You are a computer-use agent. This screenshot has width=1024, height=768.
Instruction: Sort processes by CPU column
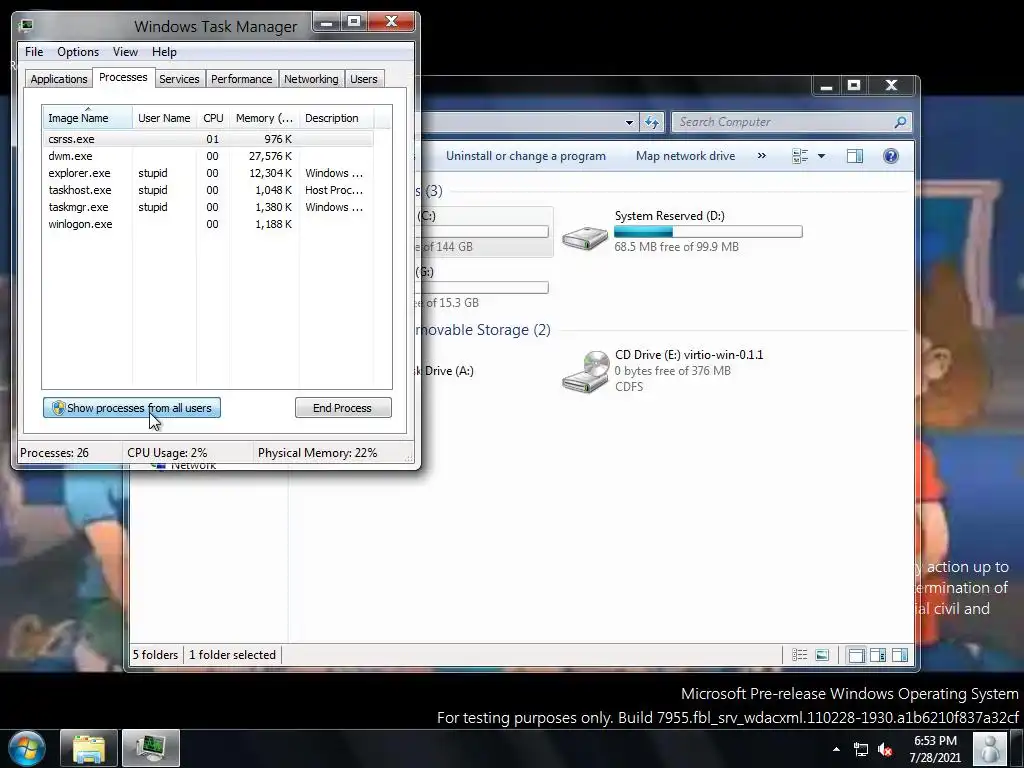pyautogui.click(x=213, y=118)
